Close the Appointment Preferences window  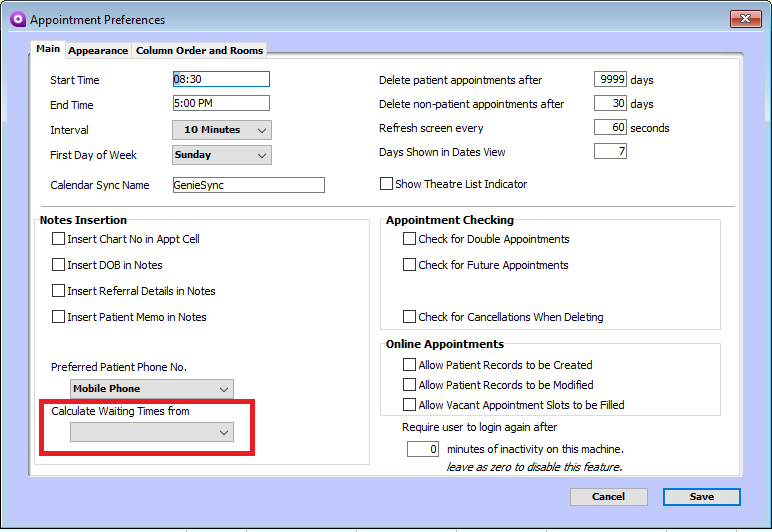745,19
